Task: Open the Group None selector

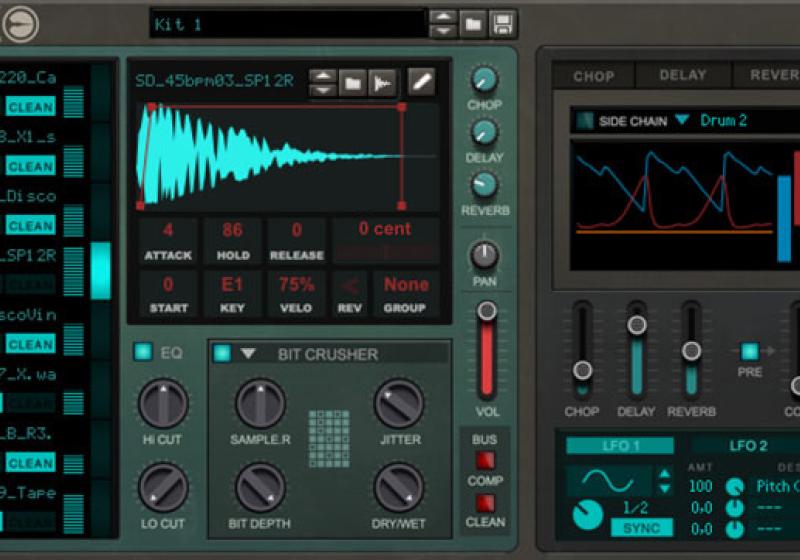Action: pos(406,285)
